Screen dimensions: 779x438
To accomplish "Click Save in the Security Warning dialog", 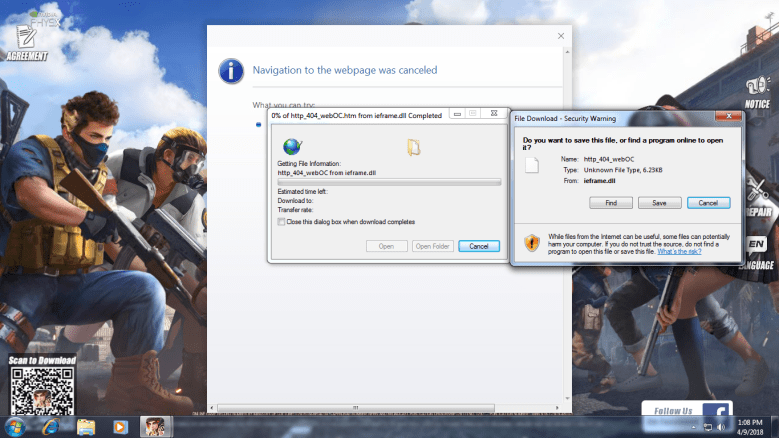I will (659, 203).
